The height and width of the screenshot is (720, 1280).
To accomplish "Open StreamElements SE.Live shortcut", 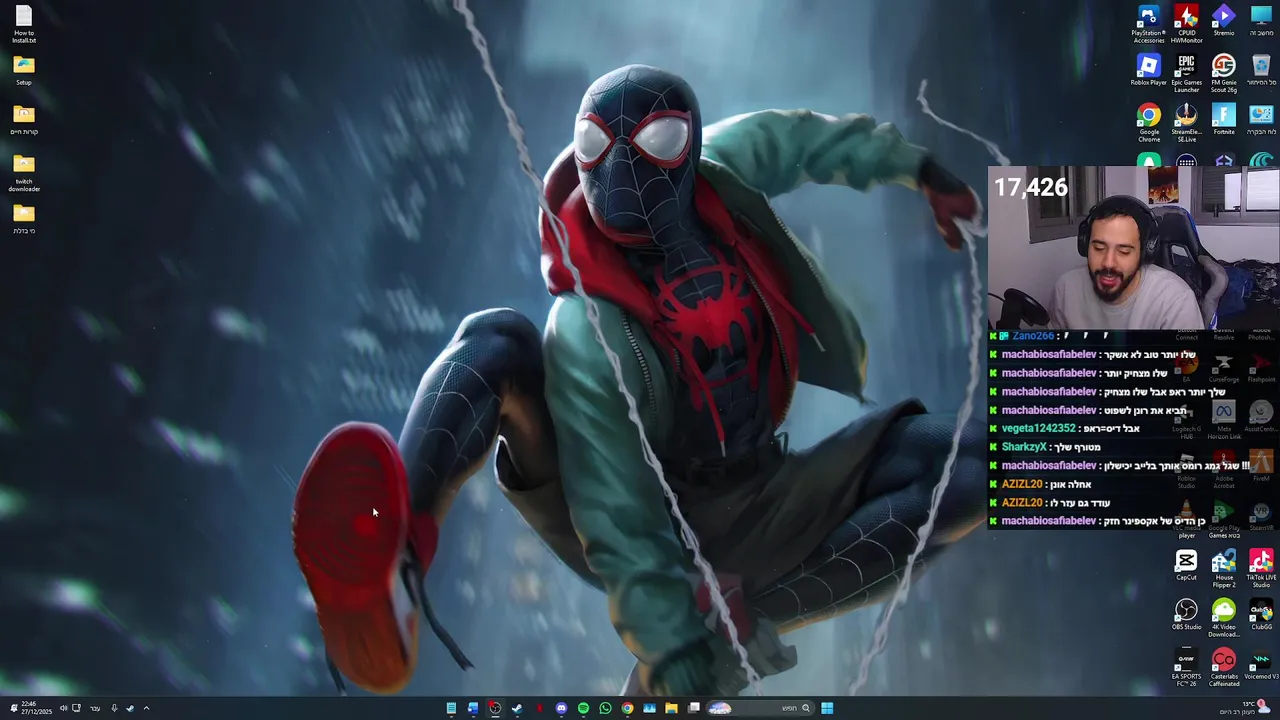I will (x=1186, y=123).
